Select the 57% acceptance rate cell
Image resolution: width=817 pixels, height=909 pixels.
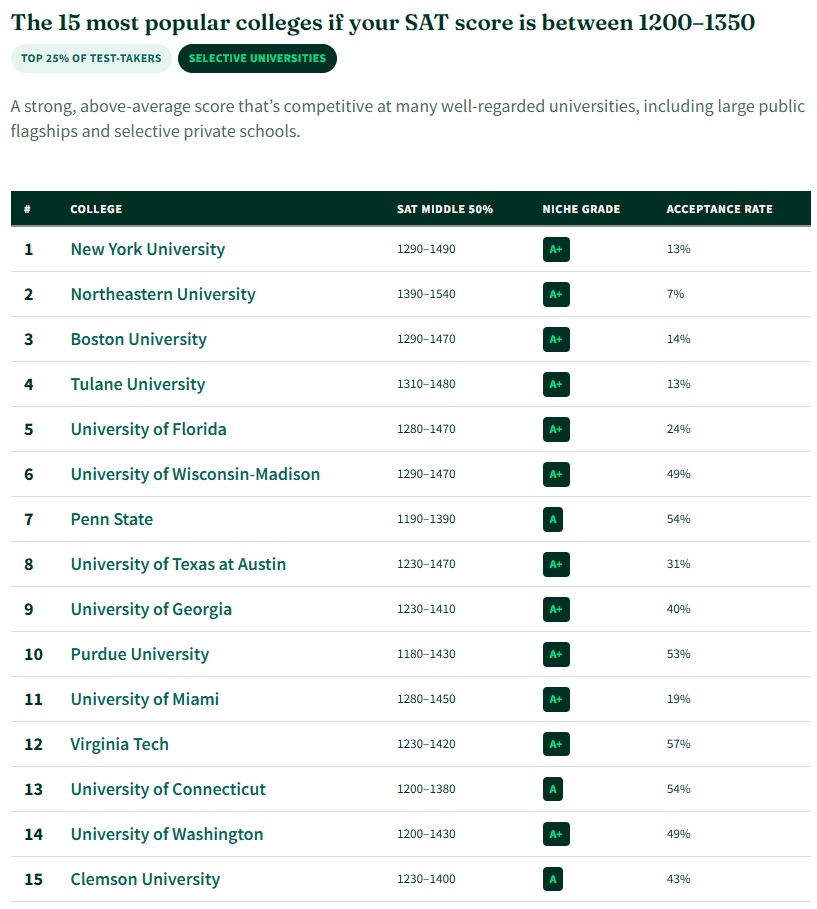pyautogui.click(x=678, y=744)
